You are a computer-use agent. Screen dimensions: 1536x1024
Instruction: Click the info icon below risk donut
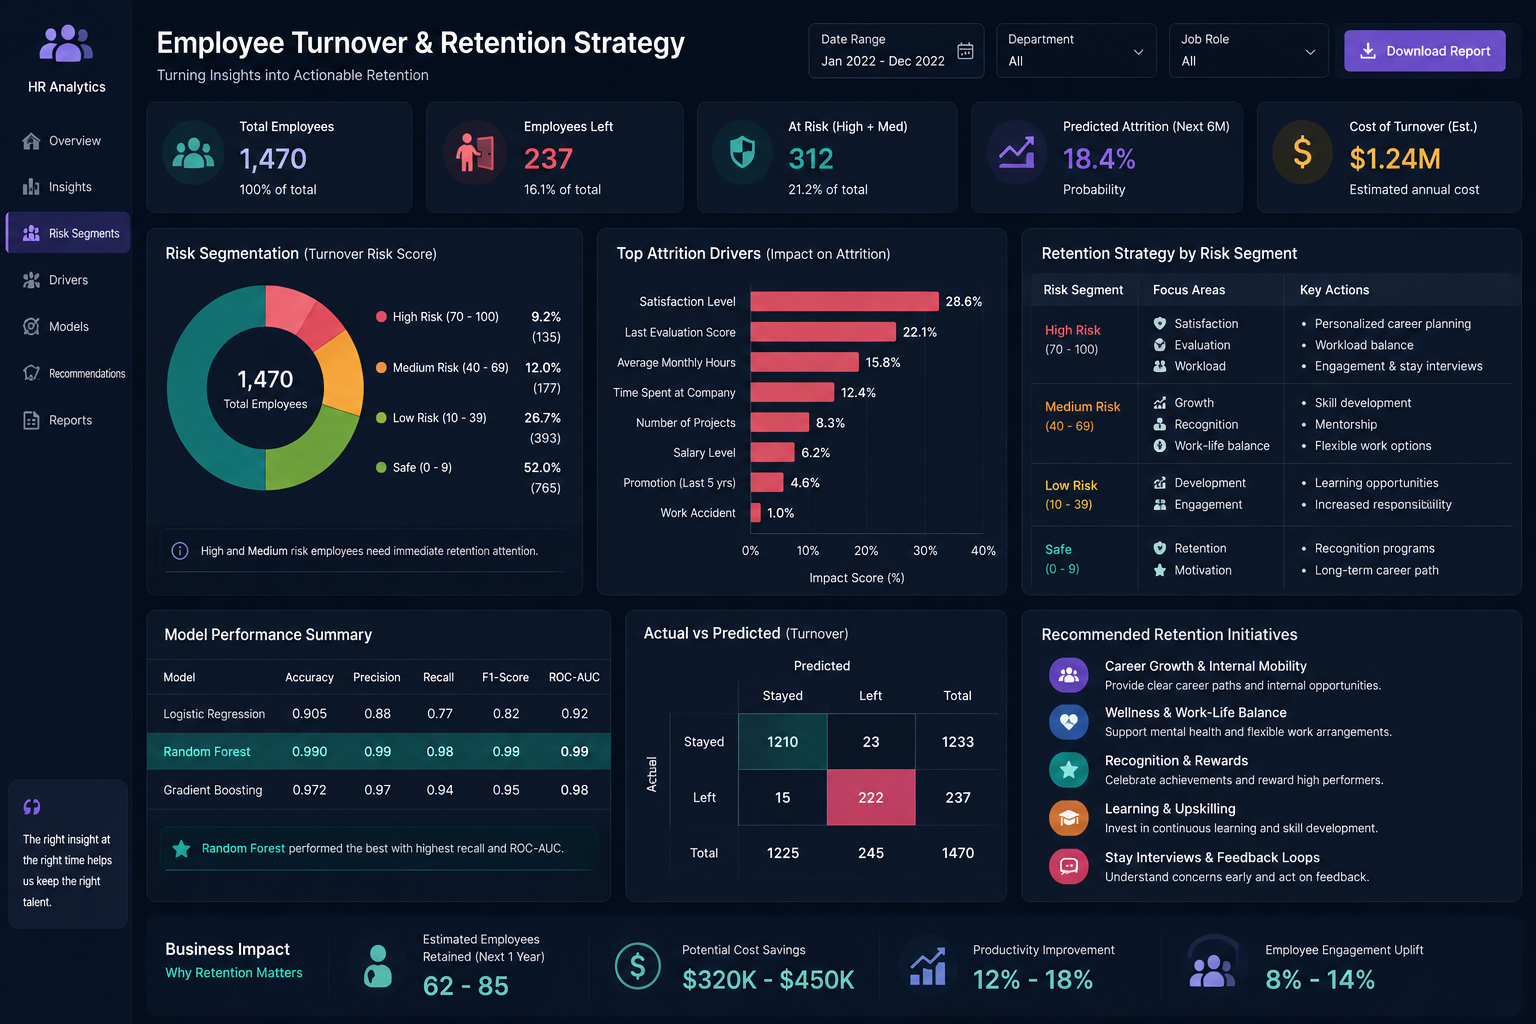(180, 551)
